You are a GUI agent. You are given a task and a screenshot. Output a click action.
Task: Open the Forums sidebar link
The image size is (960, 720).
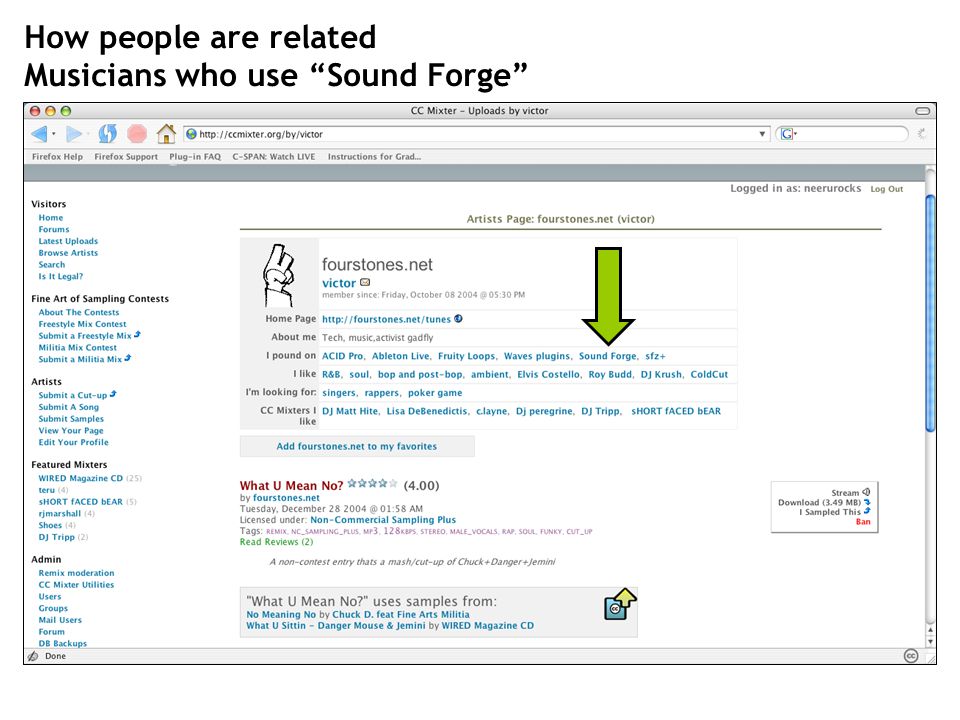[x=54, y=229]
